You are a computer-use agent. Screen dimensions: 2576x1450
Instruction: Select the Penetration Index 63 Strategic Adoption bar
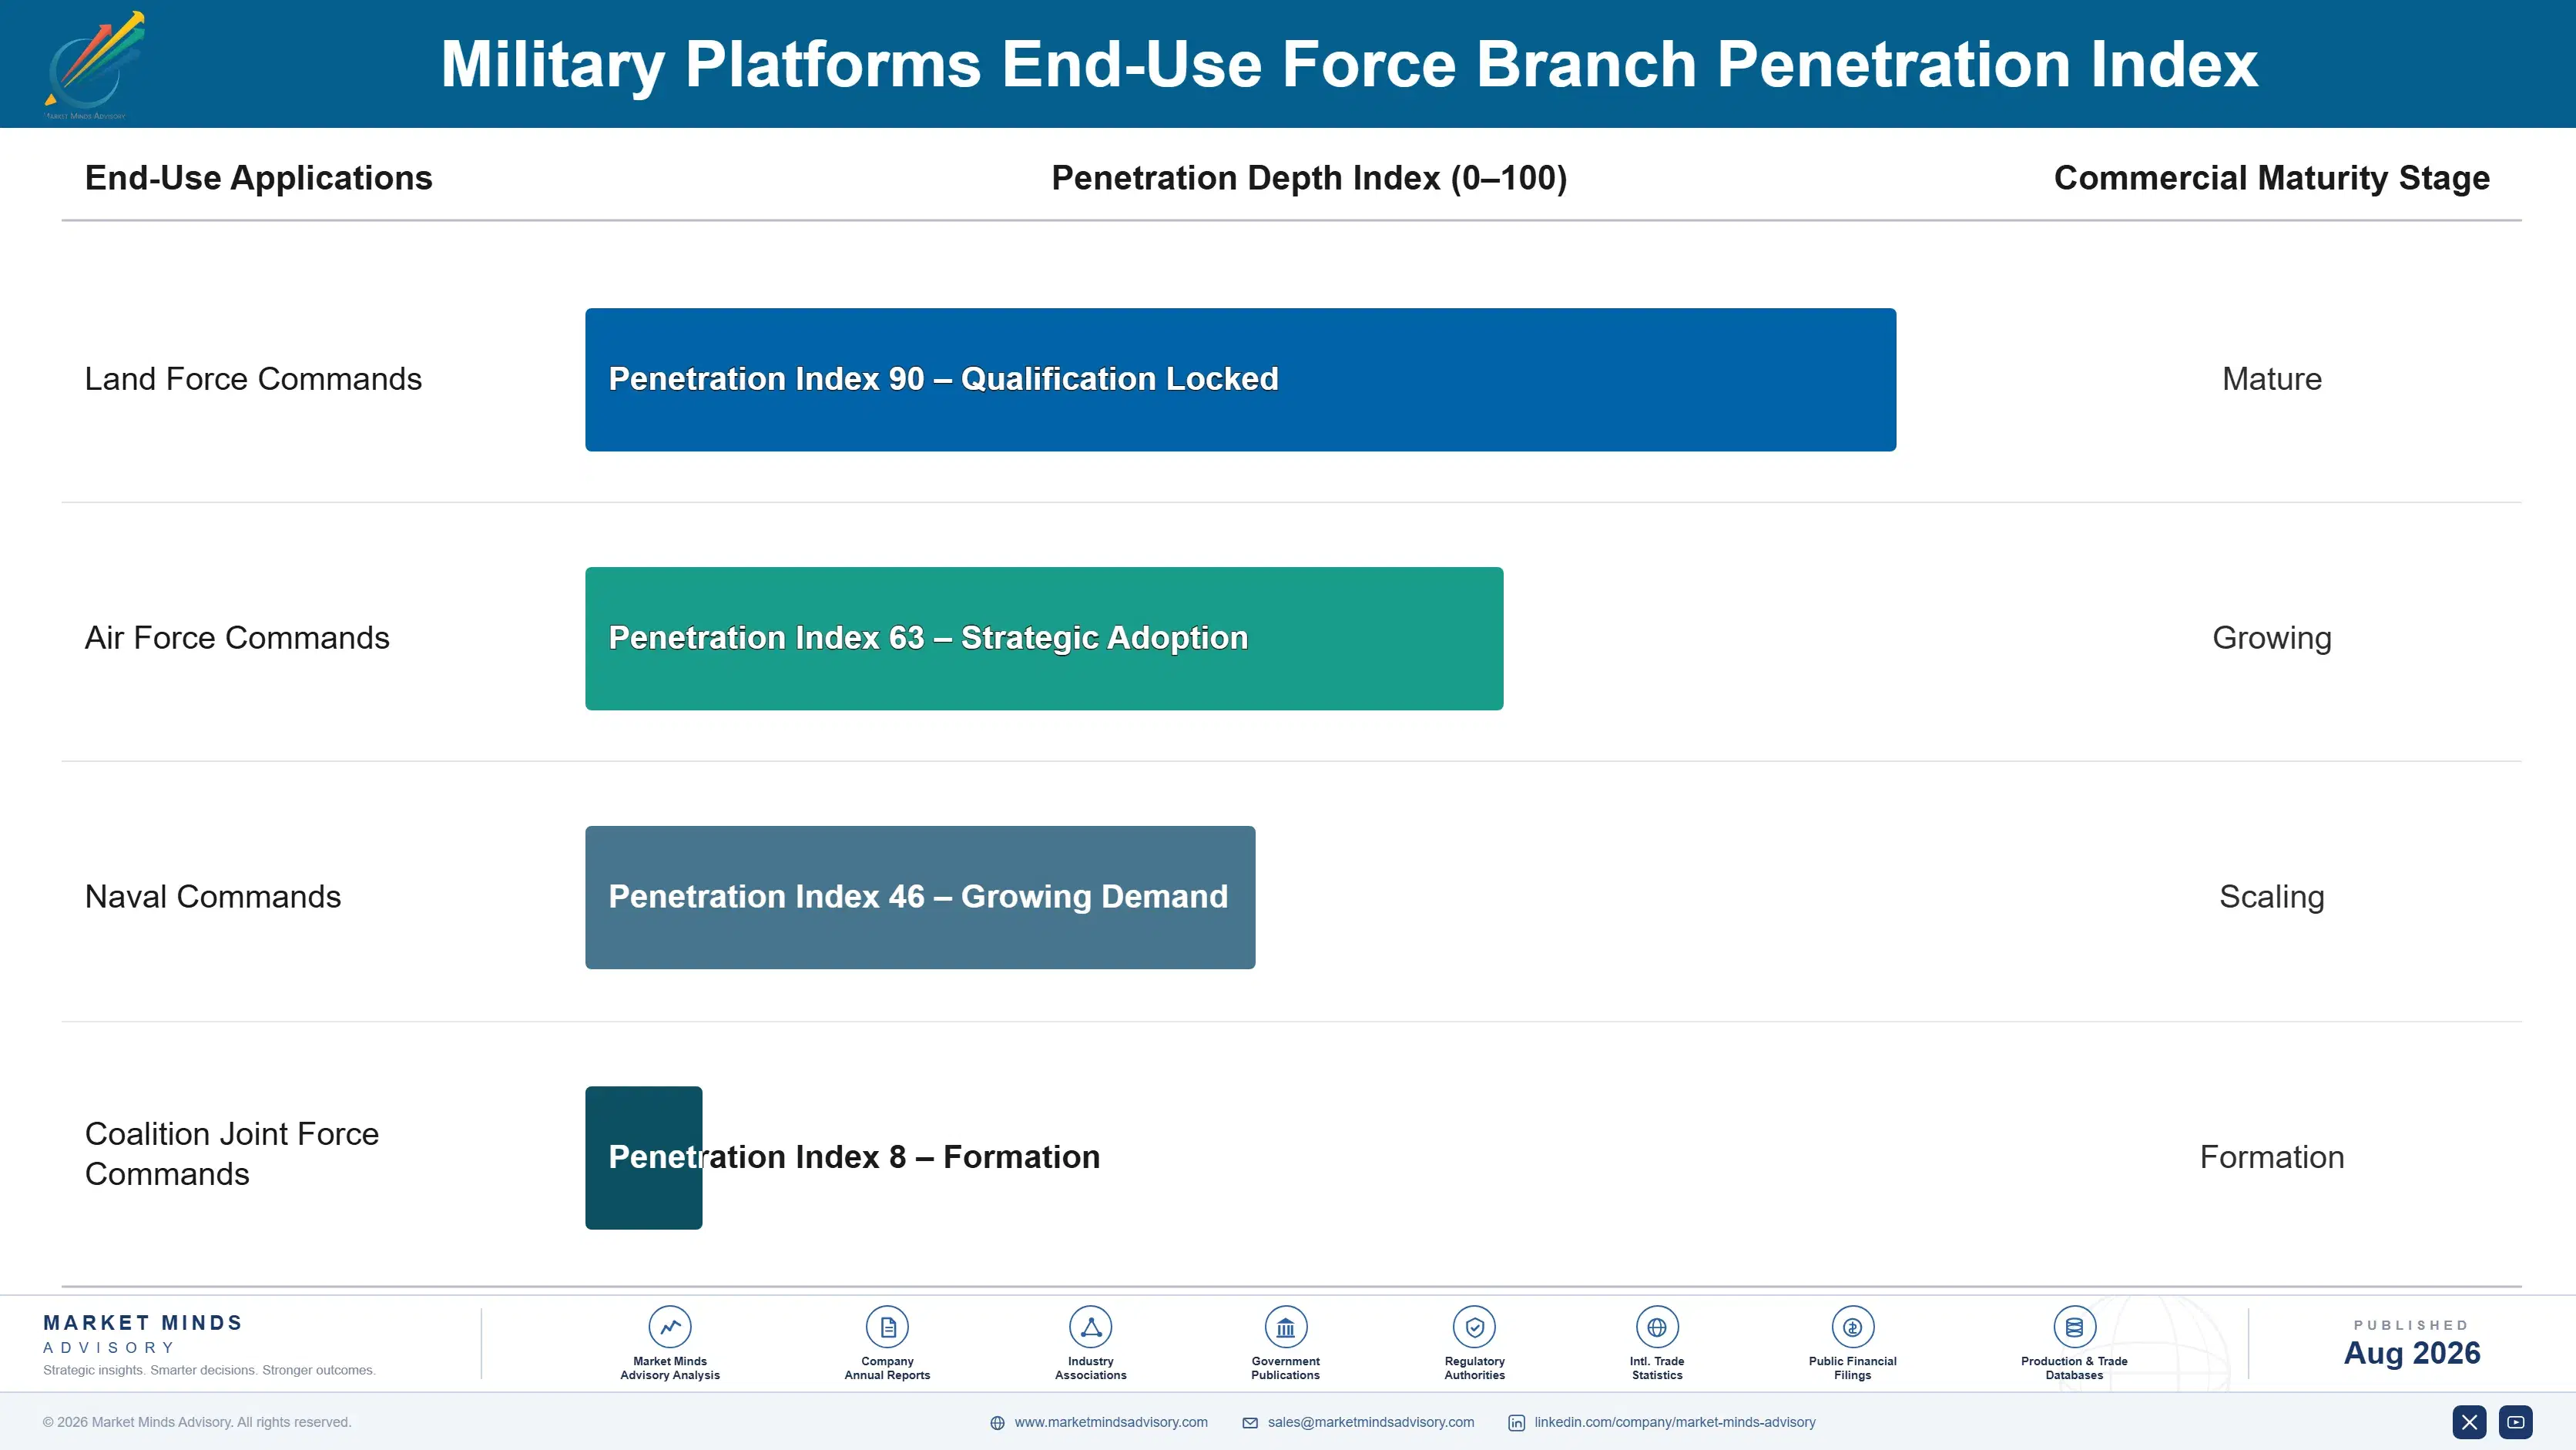[1044, 639]
